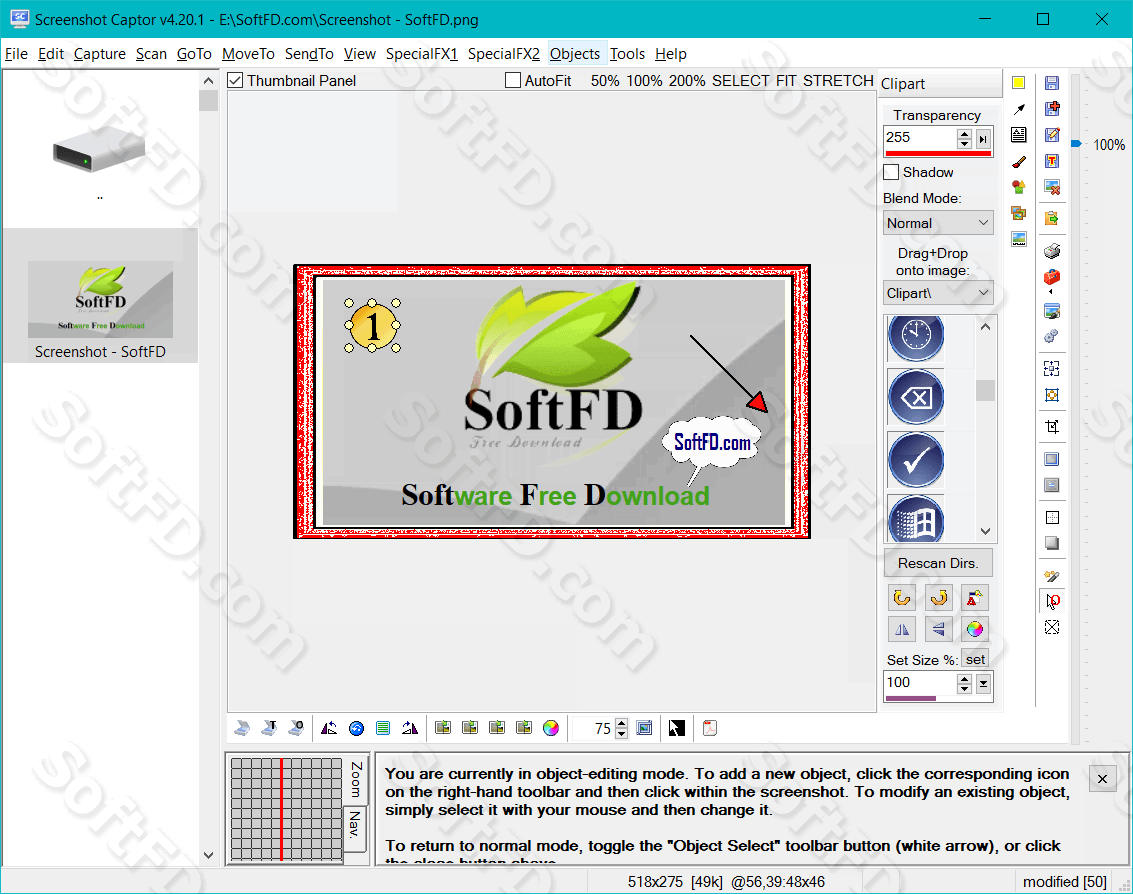
Task: Click the STRETCH zoom option
Action: pos(838,80)
